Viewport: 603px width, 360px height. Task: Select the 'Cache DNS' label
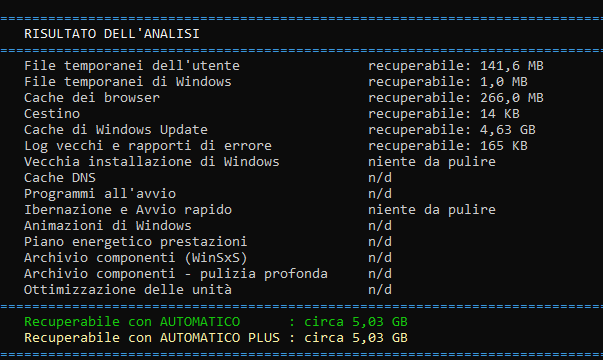60,178
